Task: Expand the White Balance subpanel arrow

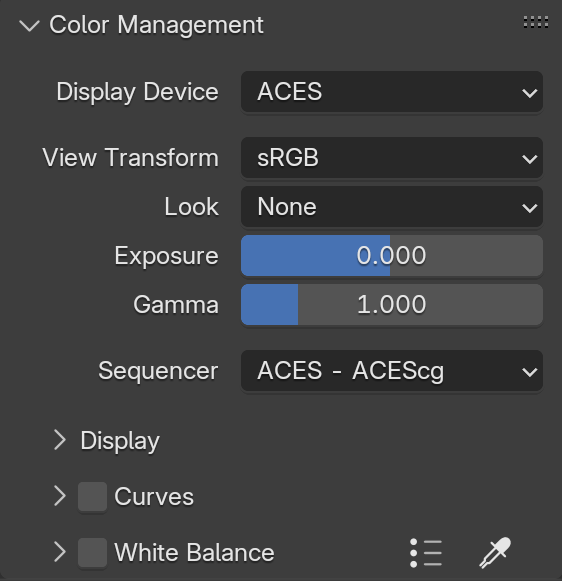Action: pos(60,552)
